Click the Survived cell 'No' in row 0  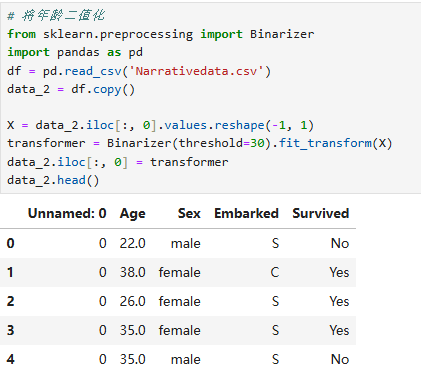[340, 243]
